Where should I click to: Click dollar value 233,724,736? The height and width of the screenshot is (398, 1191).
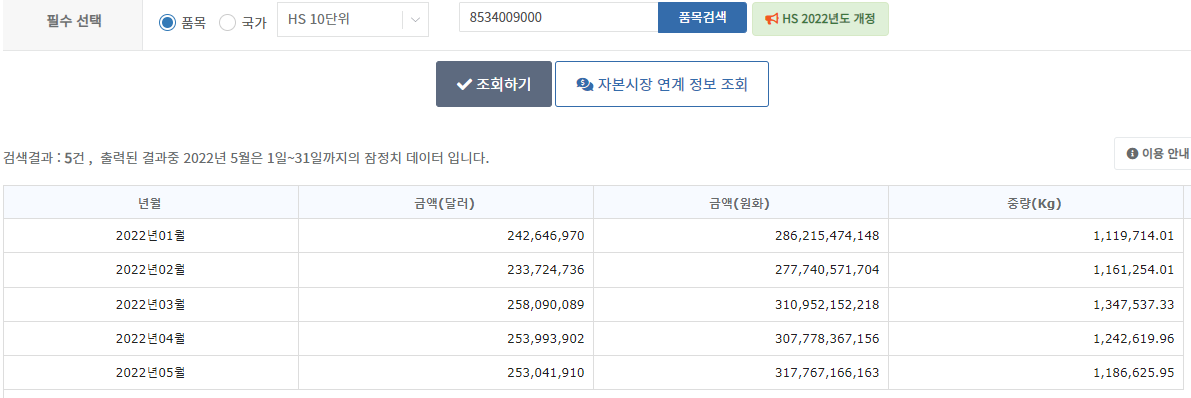point(545,270)
